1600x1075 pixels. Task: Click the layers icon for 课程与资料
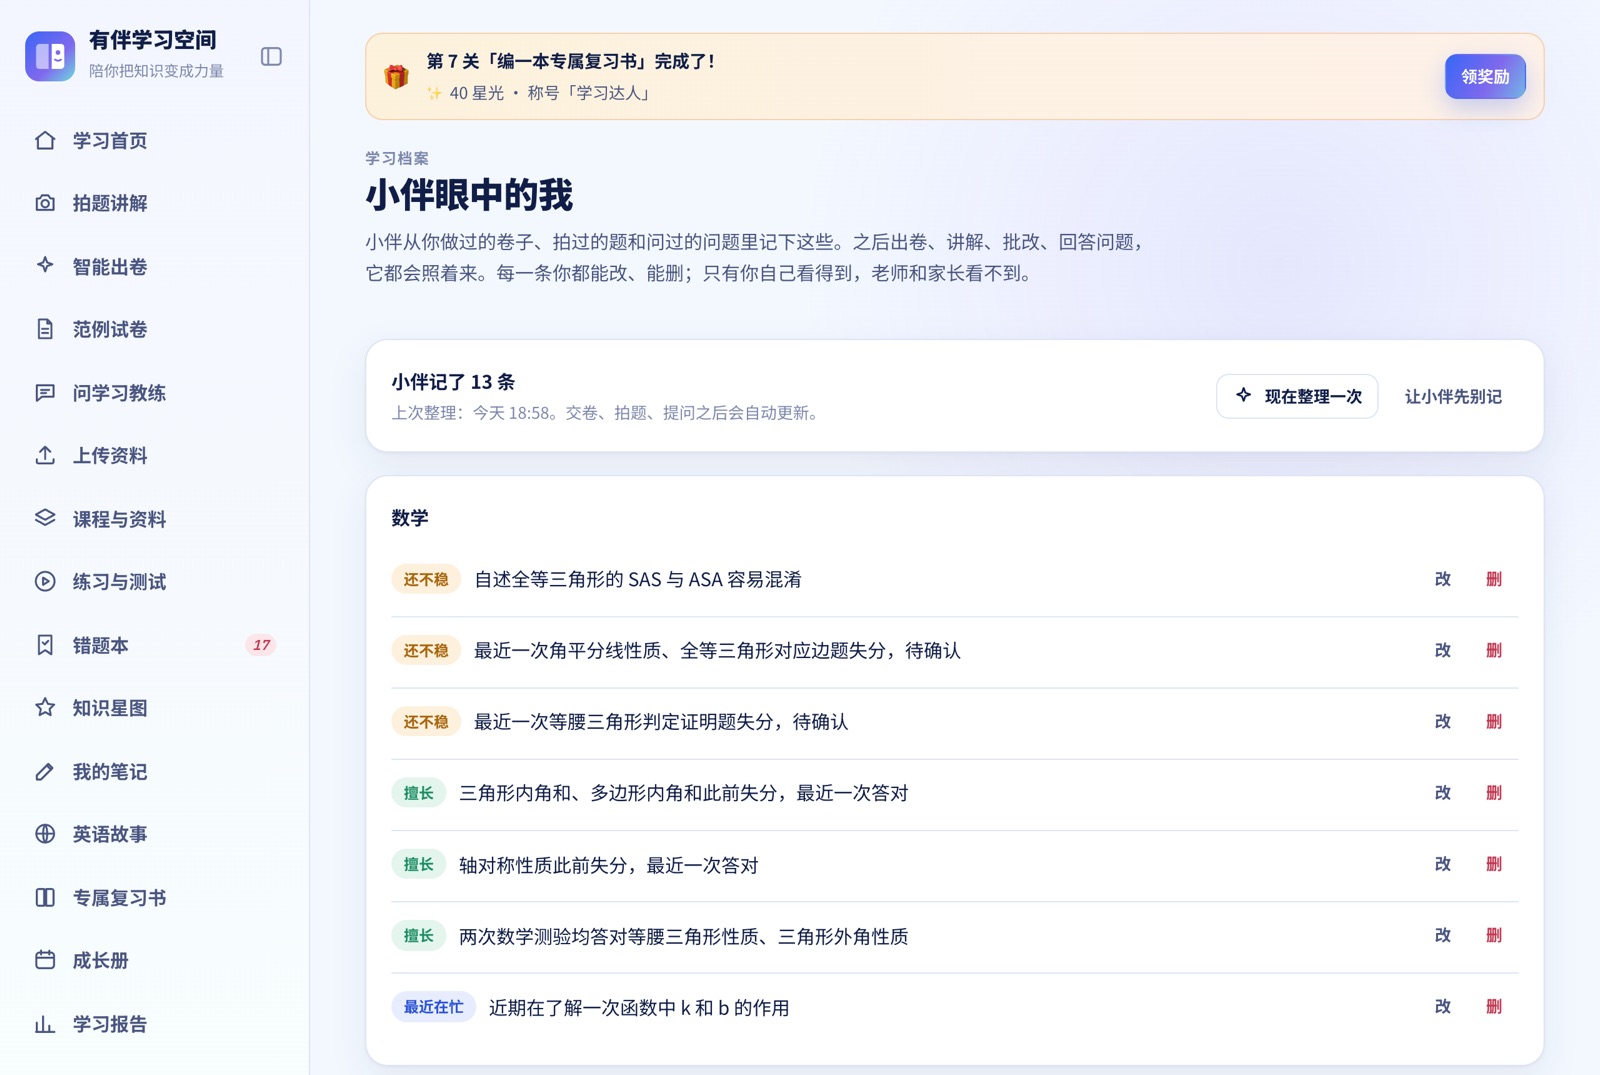pos(45,518)
